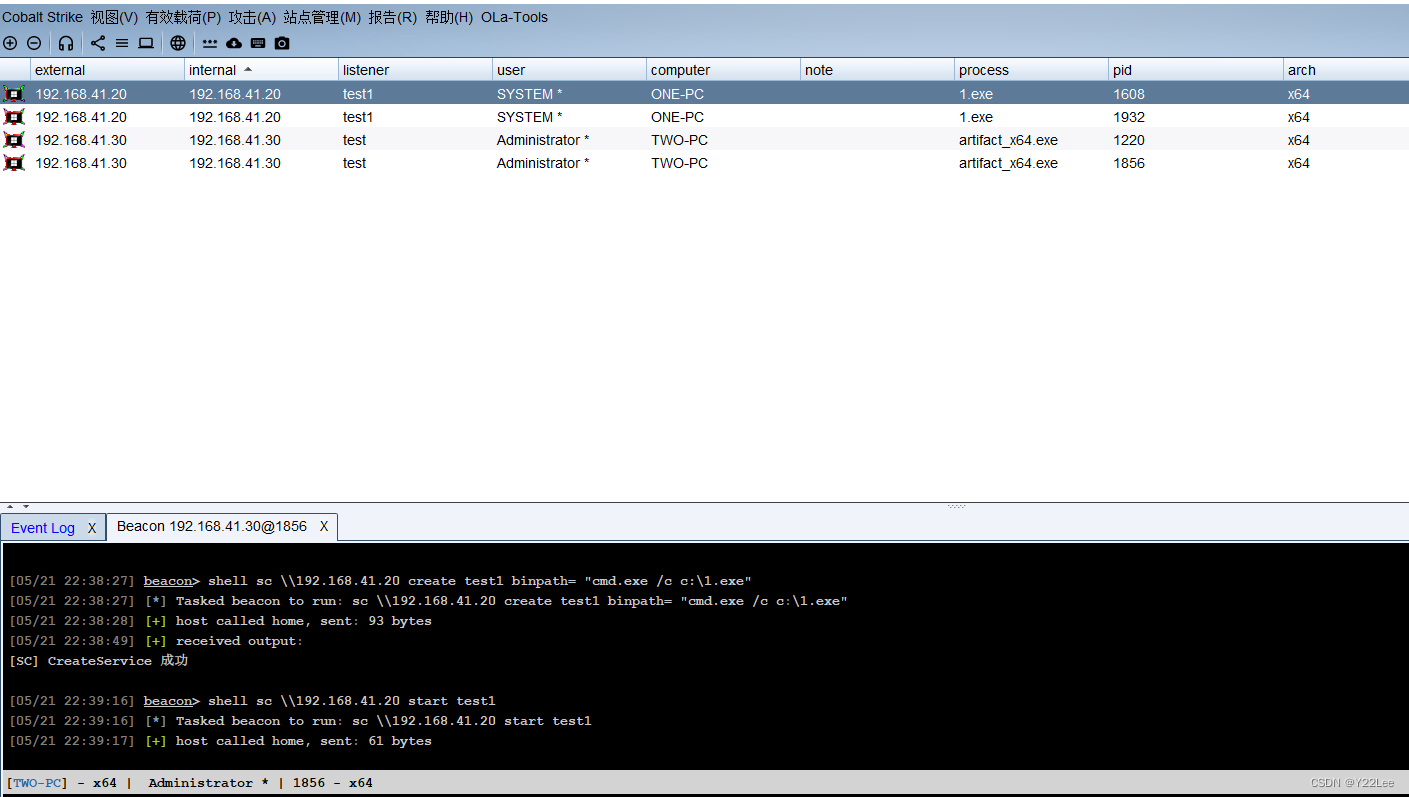Switch to session table view icon
The image size is (1409, 797).
[x=122, y=43]
